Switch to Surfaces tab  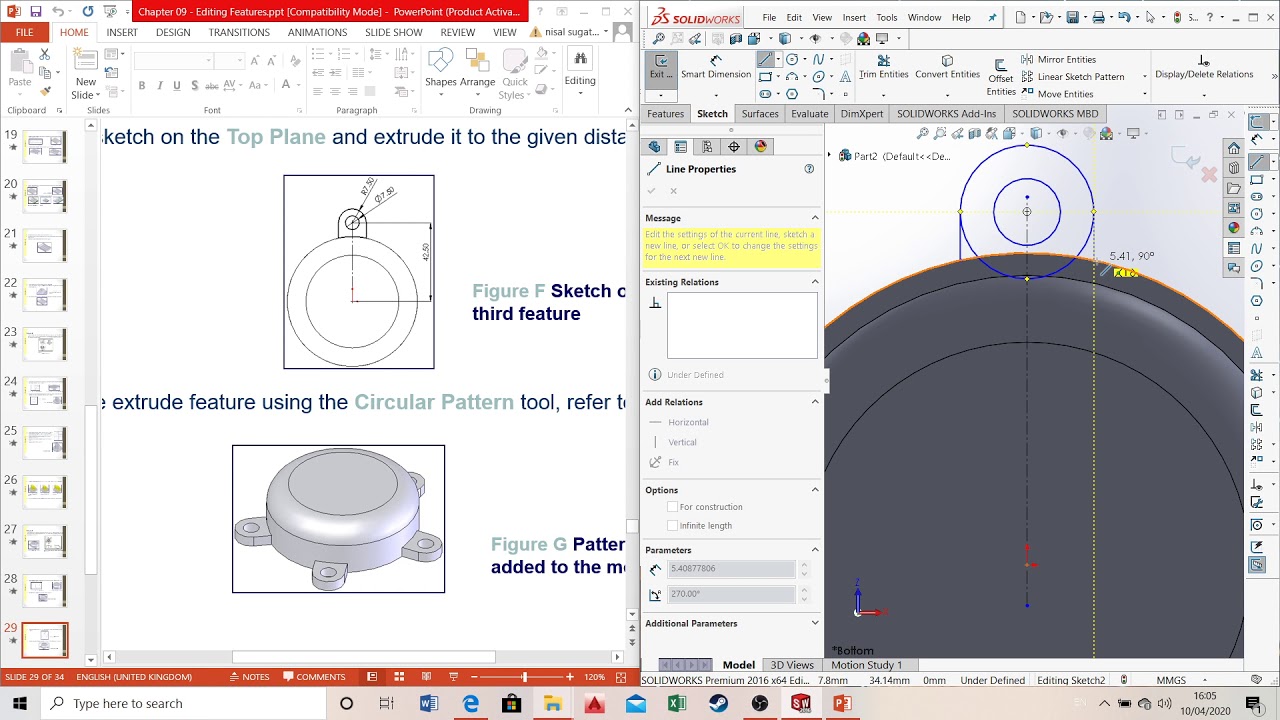[x=760, y=114]
